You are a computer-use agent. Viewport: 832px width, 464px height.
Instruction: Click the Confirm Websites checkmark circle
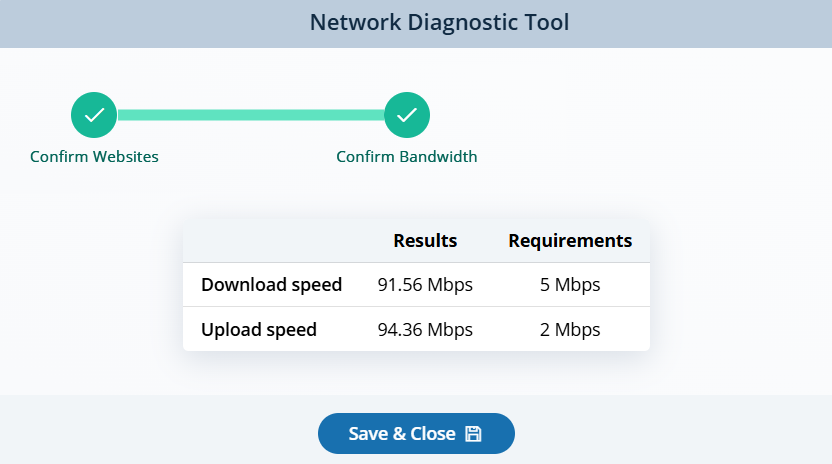point(94,115)
